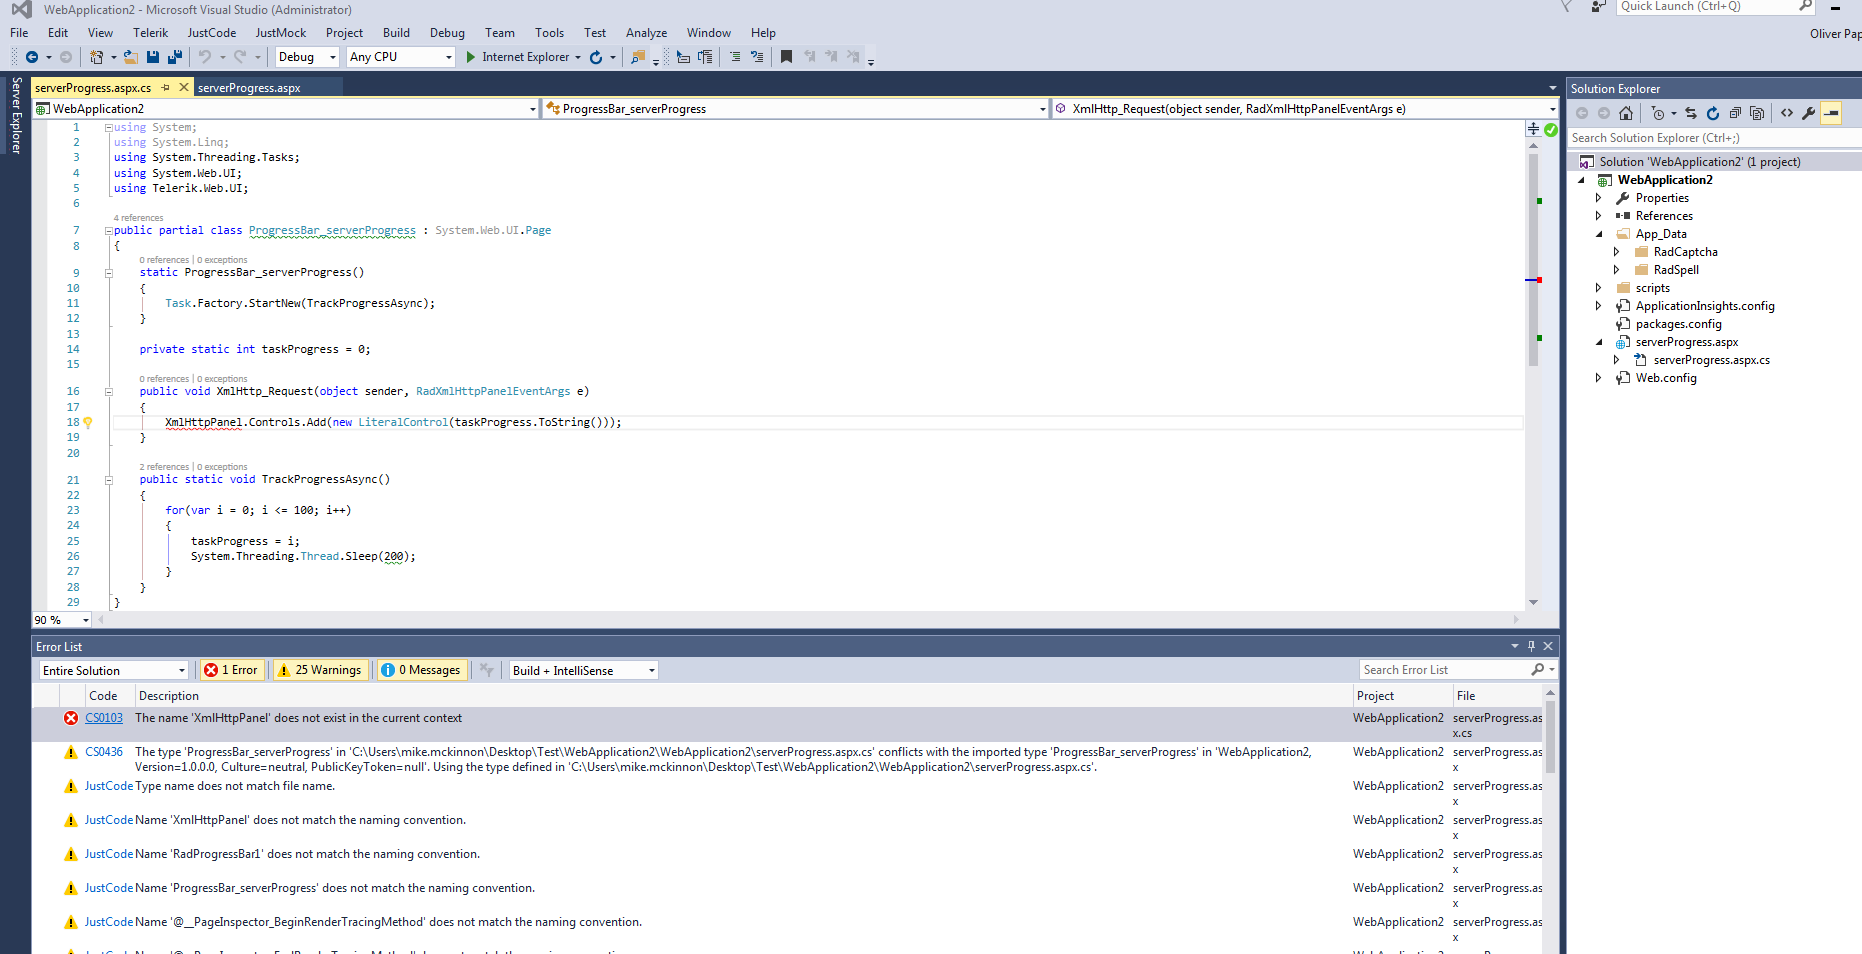Click the Navigate Backward toolbar arrow
Screen dimensions: 1862x954
coord(32,57)
